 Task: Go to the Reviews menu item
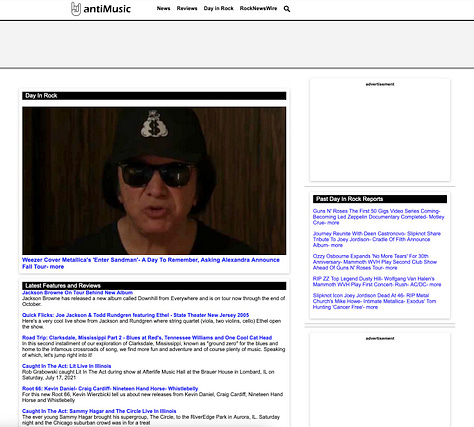[x=187, y=8]
